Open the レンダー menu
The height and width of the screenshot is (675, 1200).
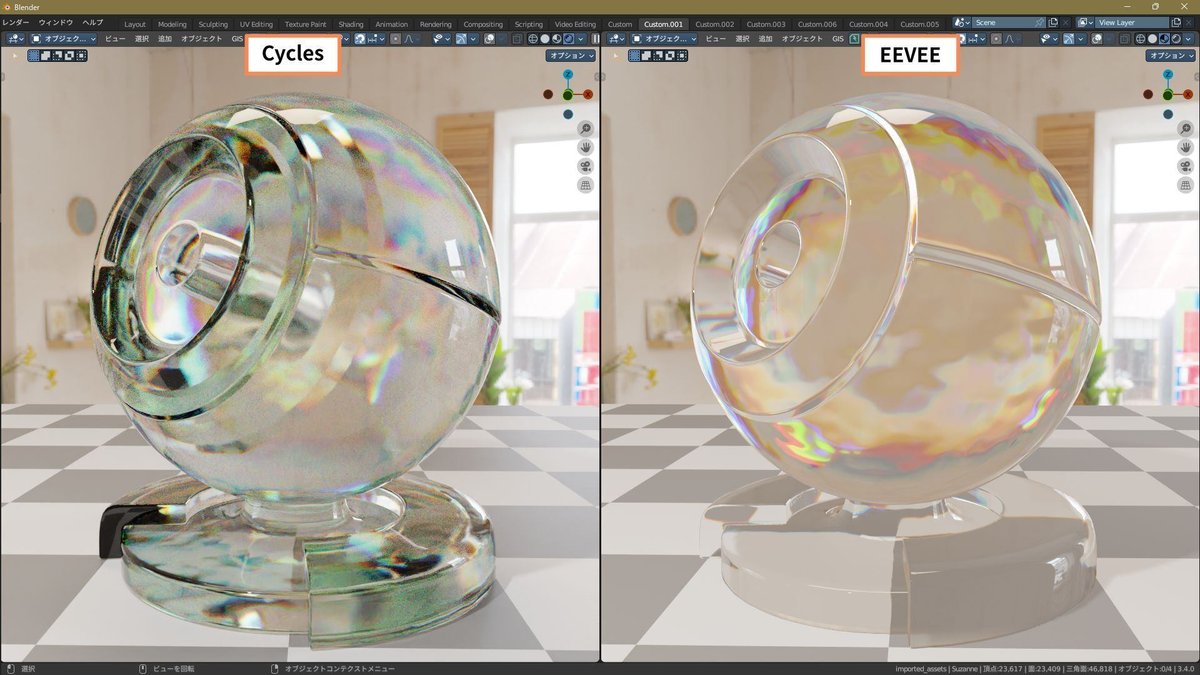click(x=16, y=22)
